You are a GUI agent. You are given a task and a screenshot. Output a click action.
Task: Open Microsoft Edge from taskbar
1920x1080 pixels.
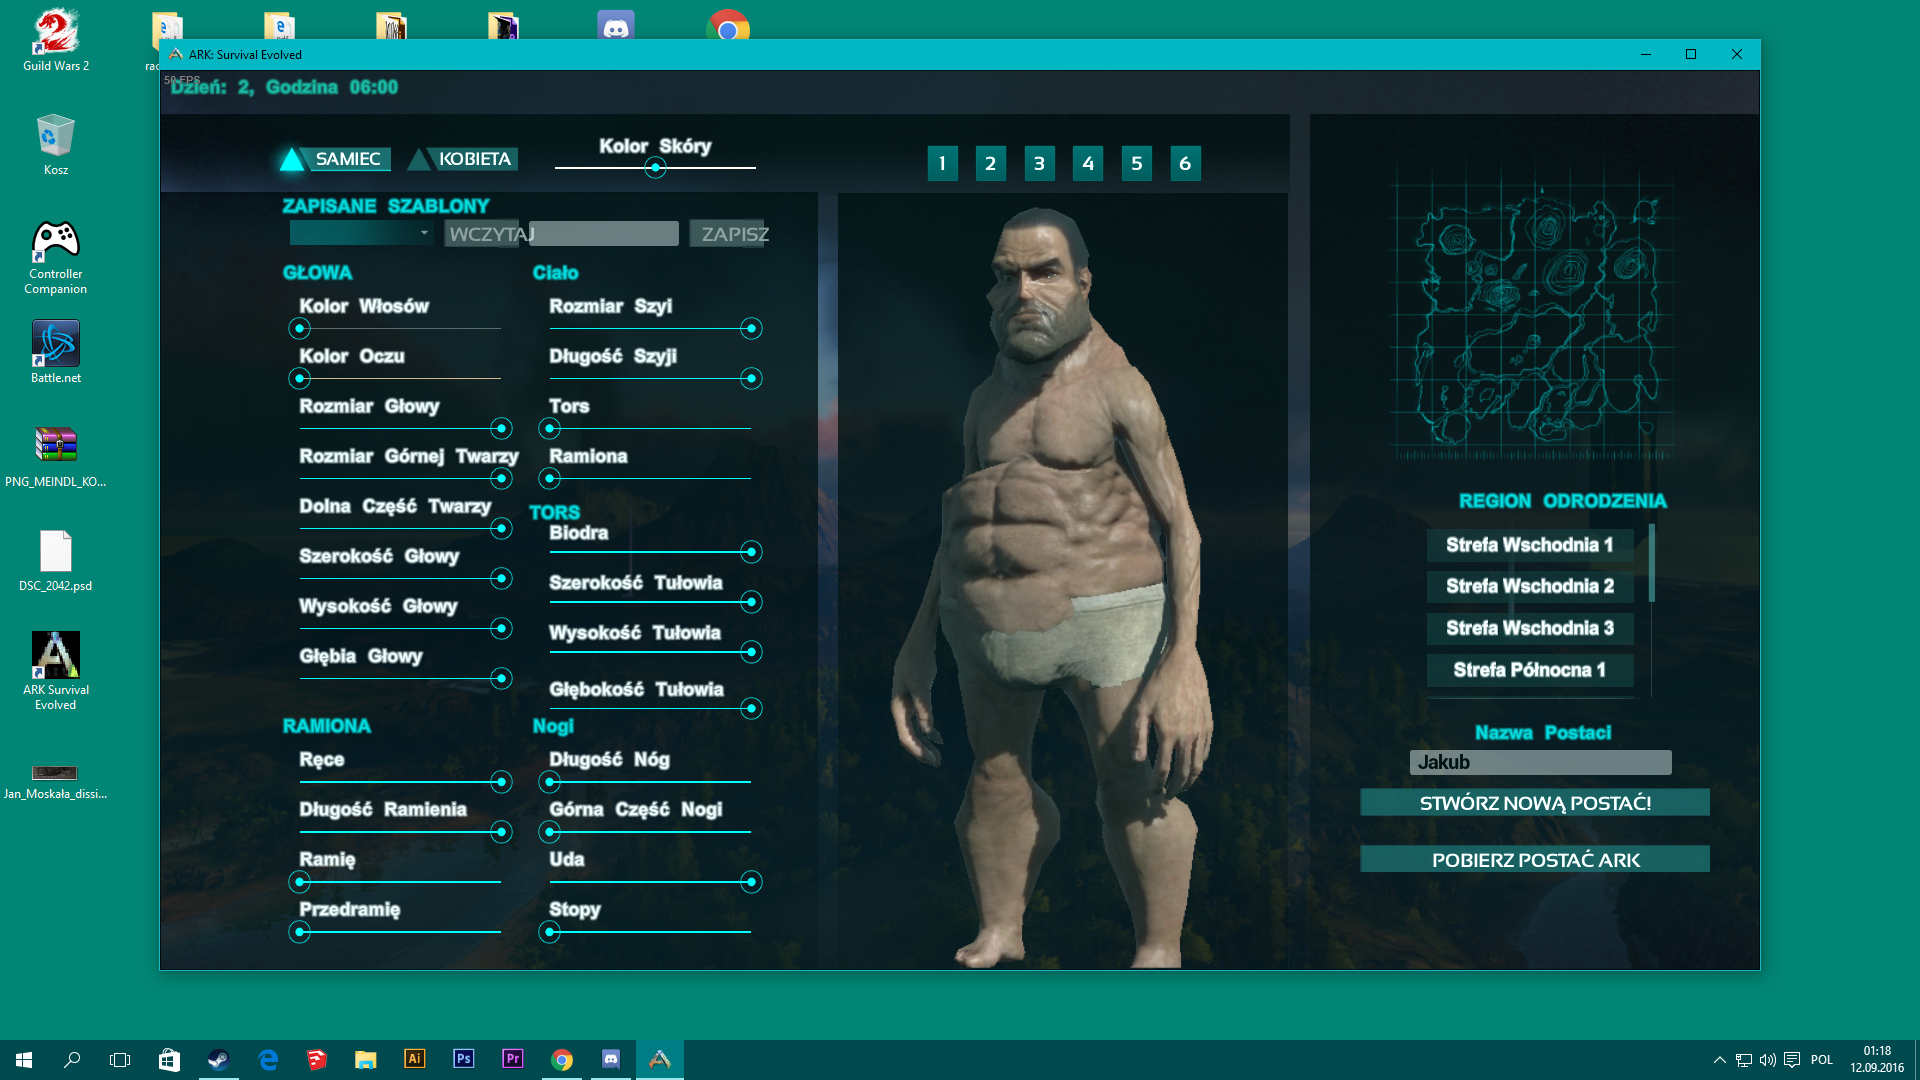point(267,1060)
